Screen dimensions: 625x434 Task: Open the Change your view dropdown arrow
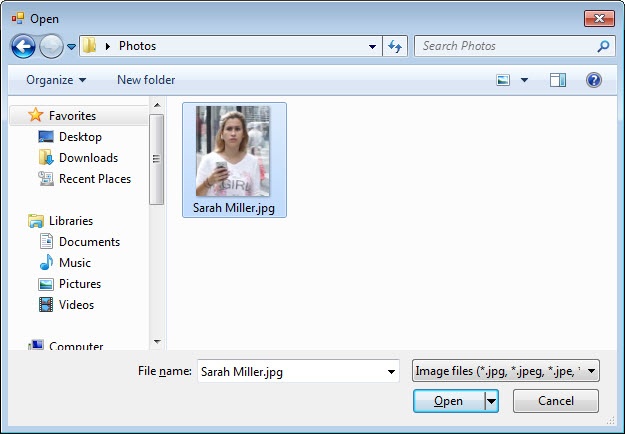coord(522,80)
